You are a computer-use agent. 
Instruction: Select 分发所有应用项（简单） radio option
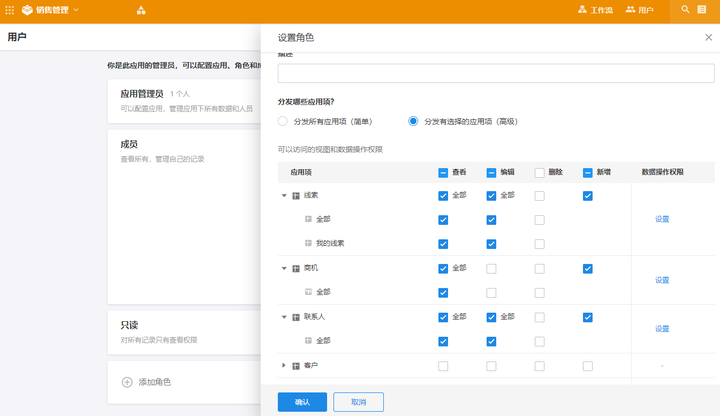pyautogui.click(x=284, y=122)
